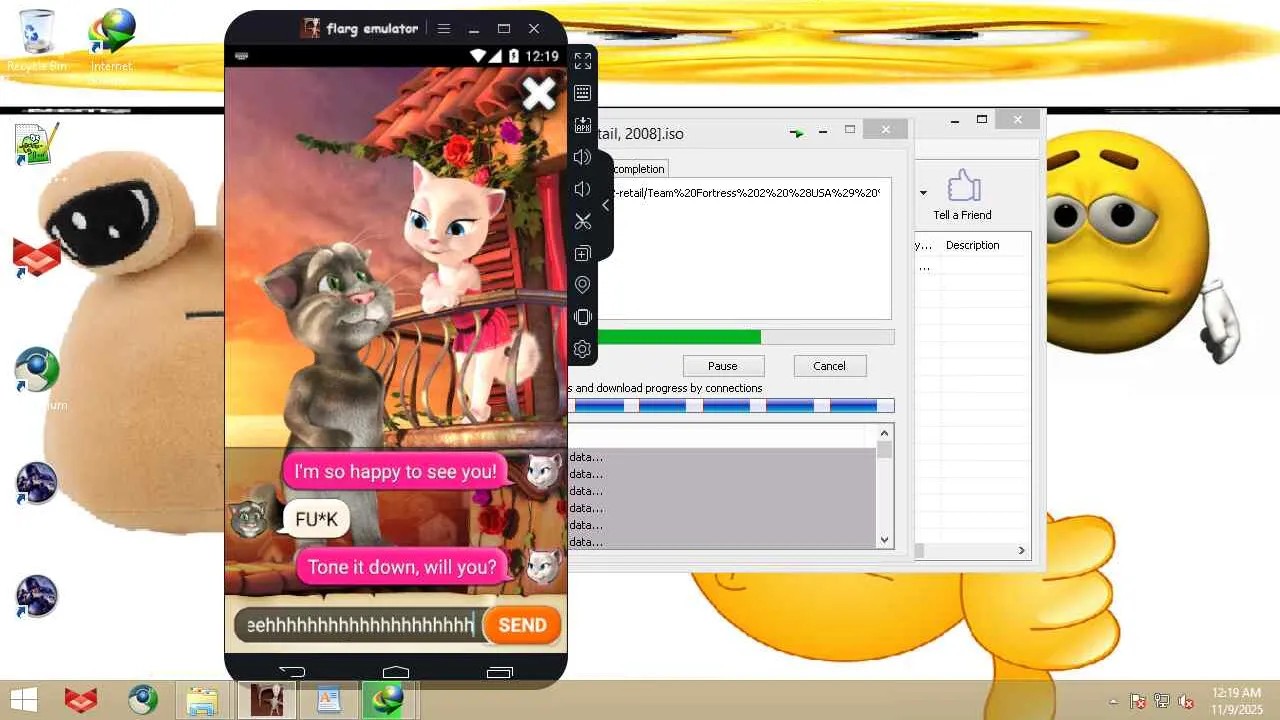The width and height of the screenshot is (1280, 720).
Task: Open the multi-instance plus icon
Action: [x=583, y=253]
